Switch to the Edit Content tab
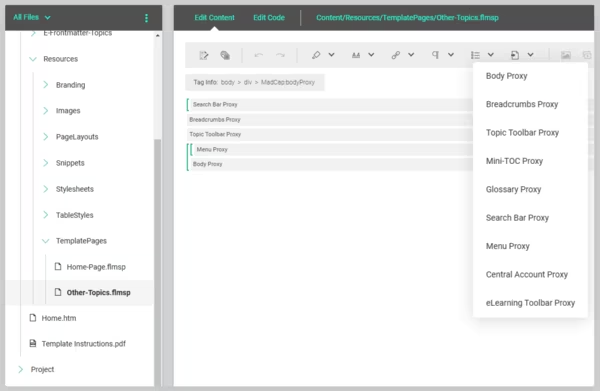 coord(214,18)
